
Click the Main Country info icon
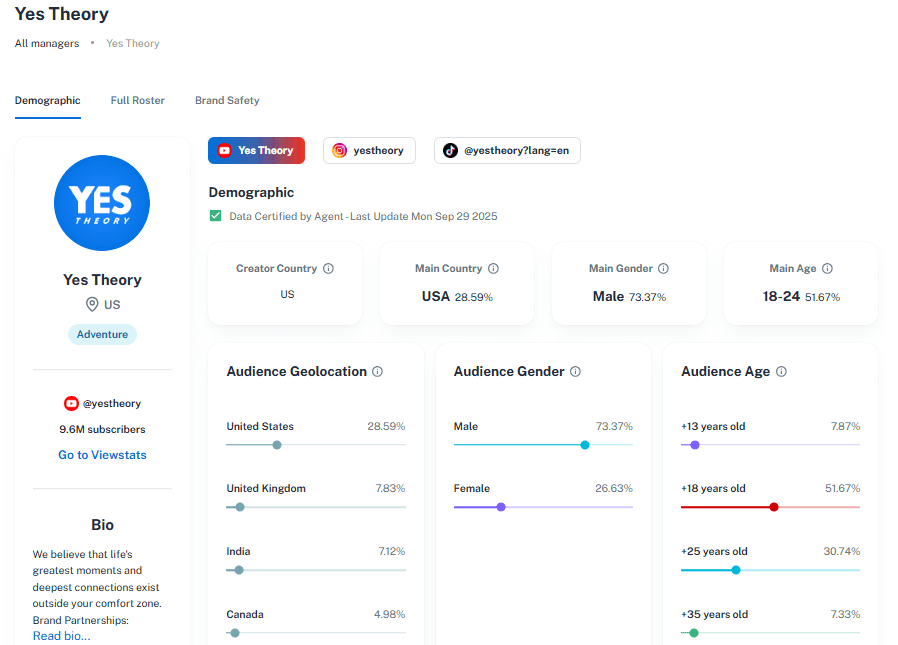click(493, 269)
